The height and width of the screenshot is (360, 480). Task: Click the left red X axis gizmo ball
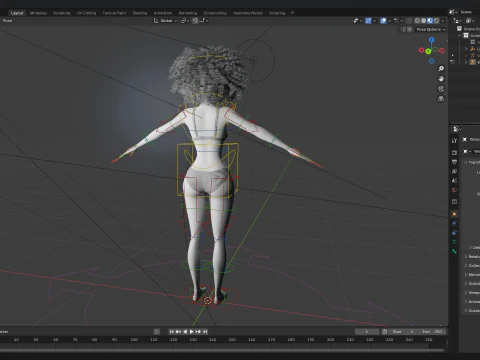421,50
